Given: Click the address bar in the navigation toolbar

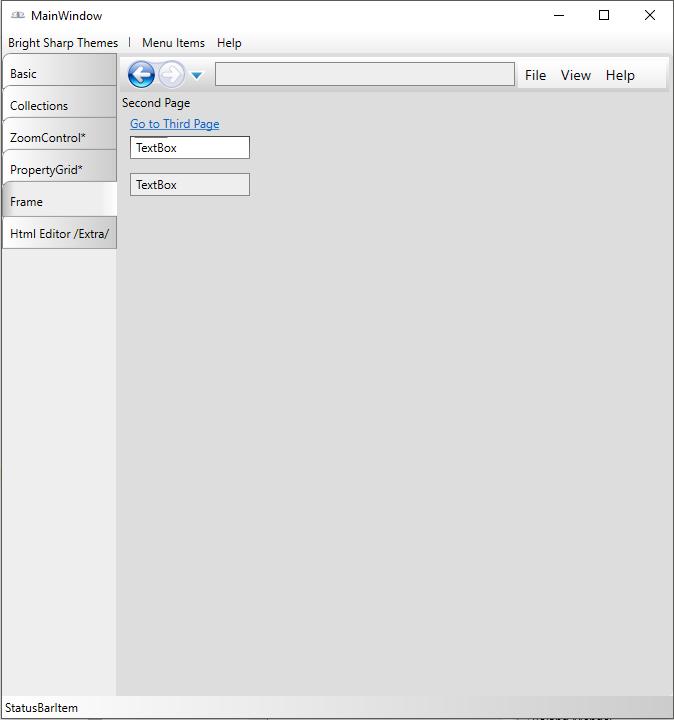Looking at the screenshot, I should [x=364, y=75].
